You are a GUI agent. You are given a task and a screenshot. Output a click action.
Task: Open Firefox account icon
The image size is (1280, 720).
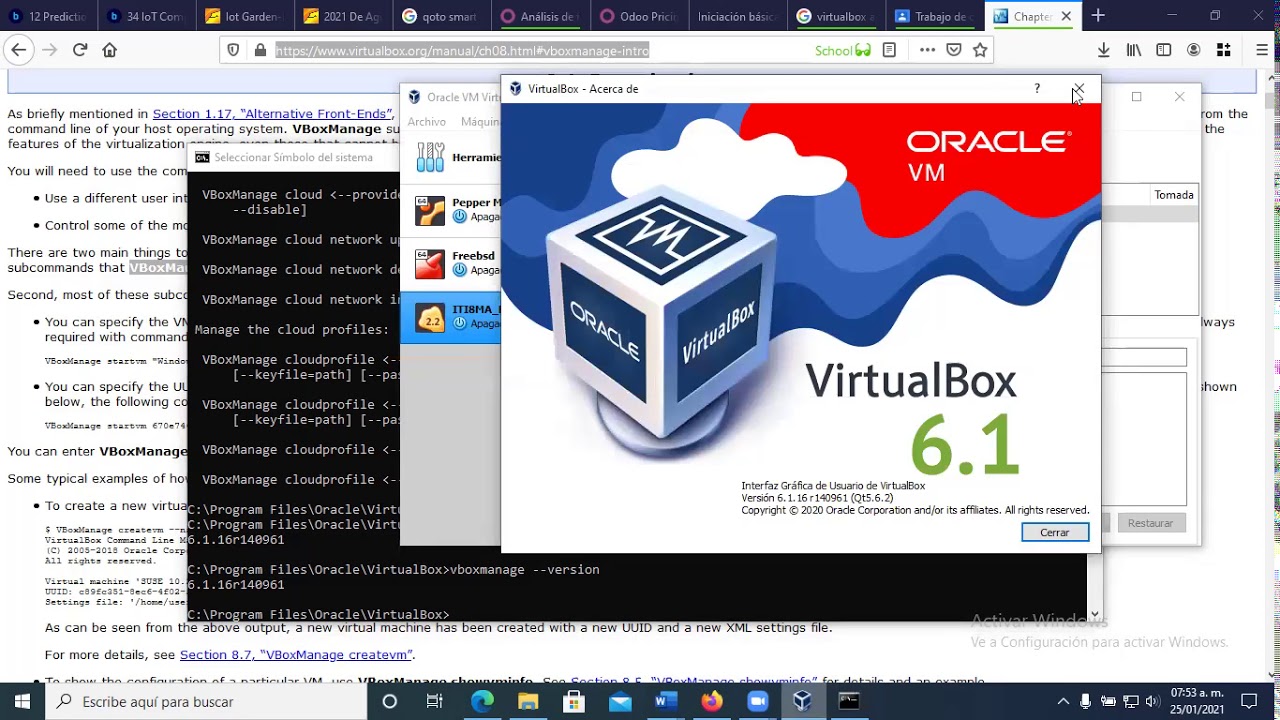(1193, 50)
